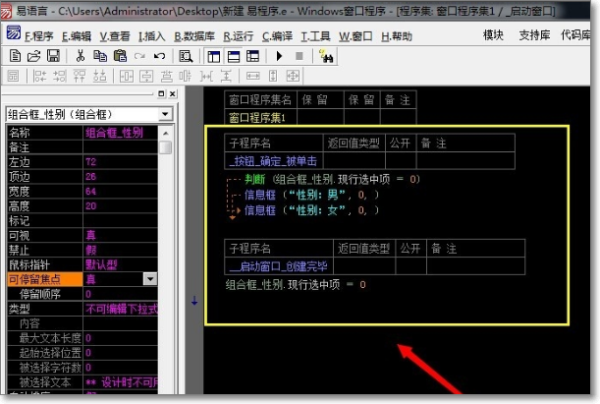600x404 pixels.
Task: Click the Undo arrow icon
Action: click(x=159, y=56)
